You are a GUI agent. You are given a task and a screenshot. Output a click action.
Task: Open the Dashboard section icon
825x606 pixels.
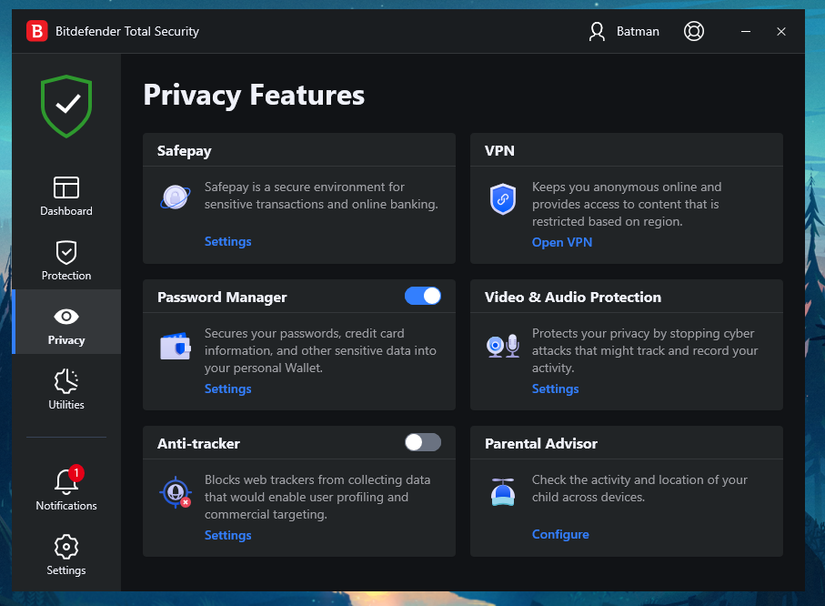pos(66,187)
